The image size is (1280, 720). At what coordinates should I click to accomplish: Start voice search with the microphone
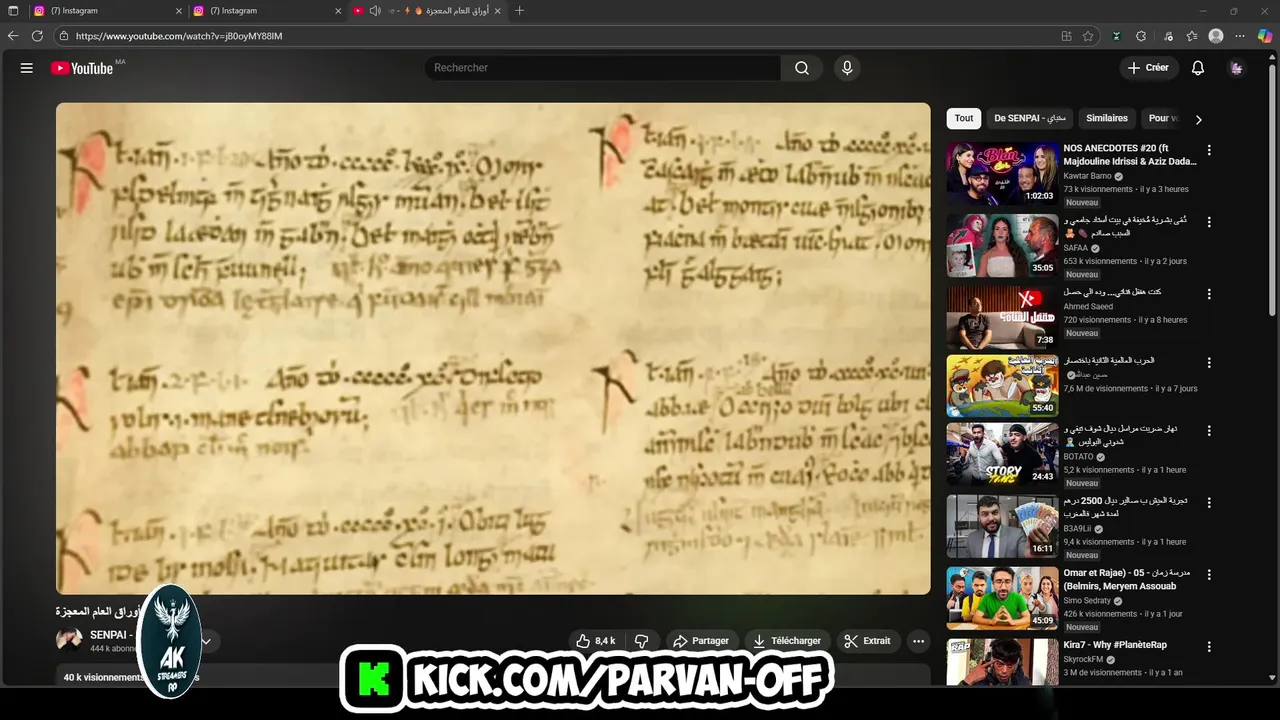847,68
